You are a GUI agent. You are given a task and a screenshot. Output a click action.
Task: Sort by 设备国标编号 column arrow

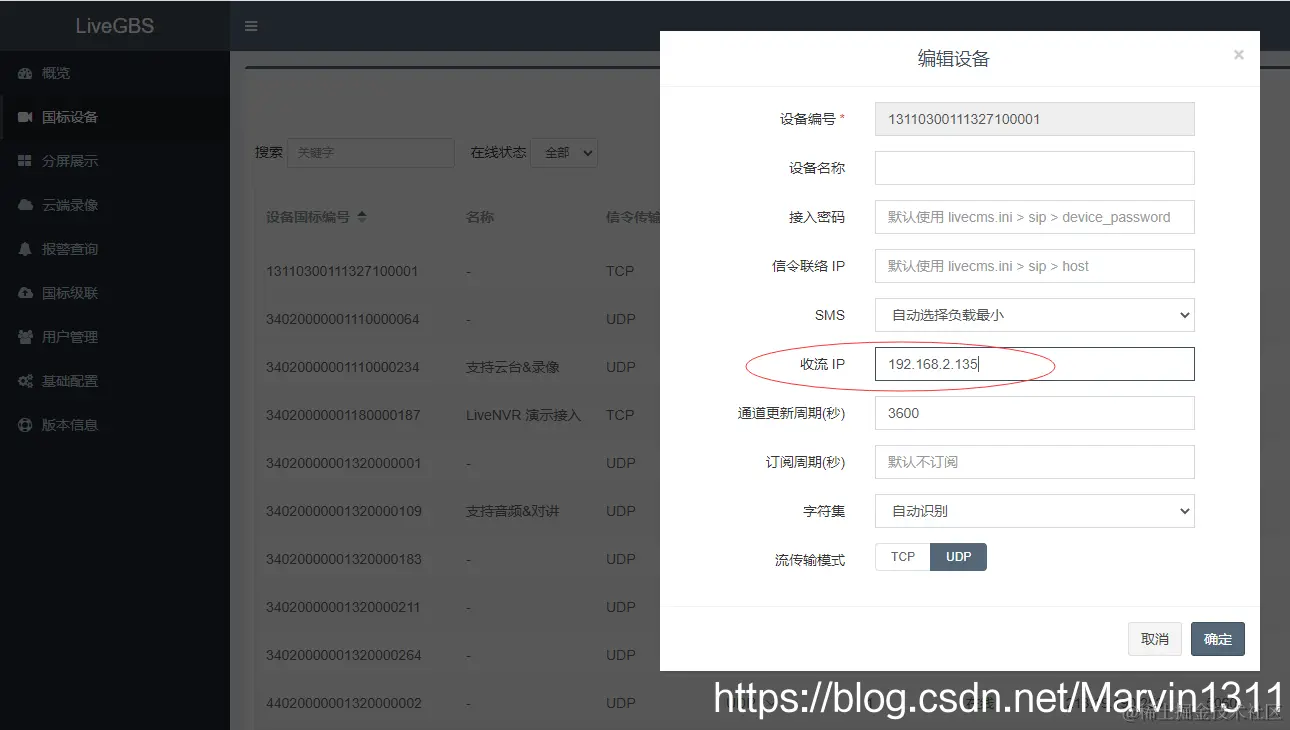(x=362, y=217)
